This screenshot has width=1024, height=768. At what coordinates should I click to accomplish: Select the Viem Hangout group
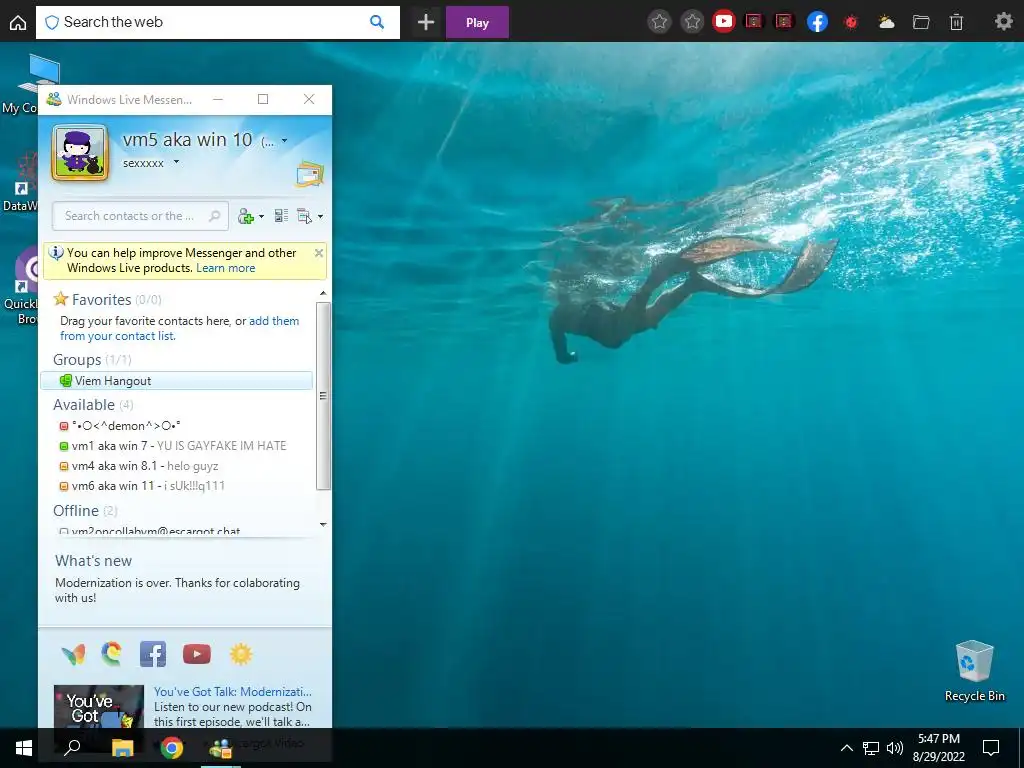[x=176, y=381]
